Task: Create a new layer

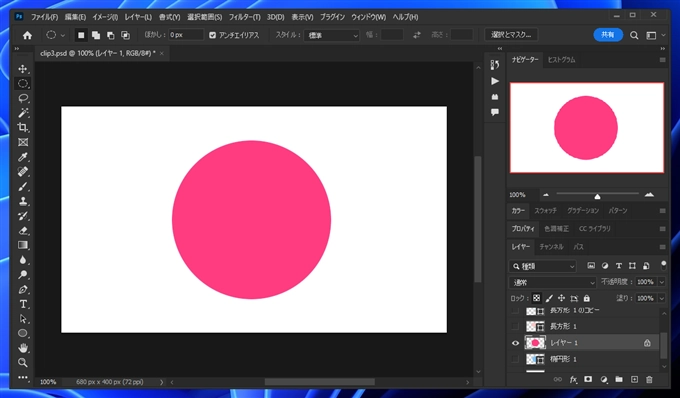Action: (634, 379)
